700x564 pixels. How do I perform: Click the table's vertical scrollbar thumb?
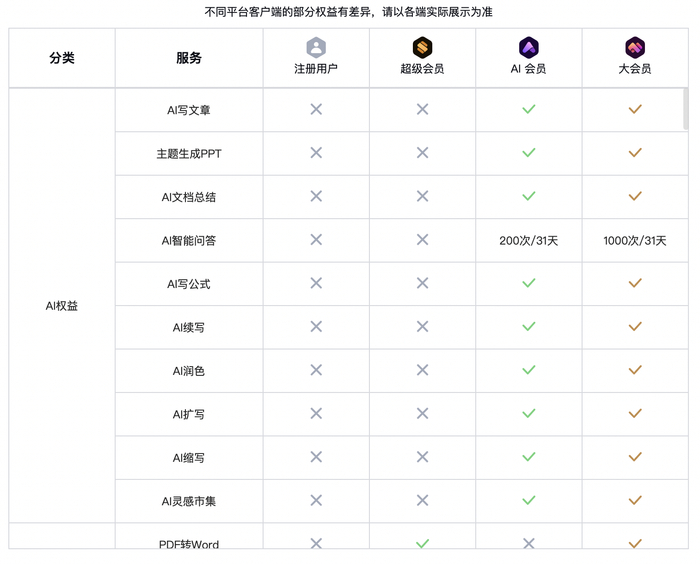(686, 108)
